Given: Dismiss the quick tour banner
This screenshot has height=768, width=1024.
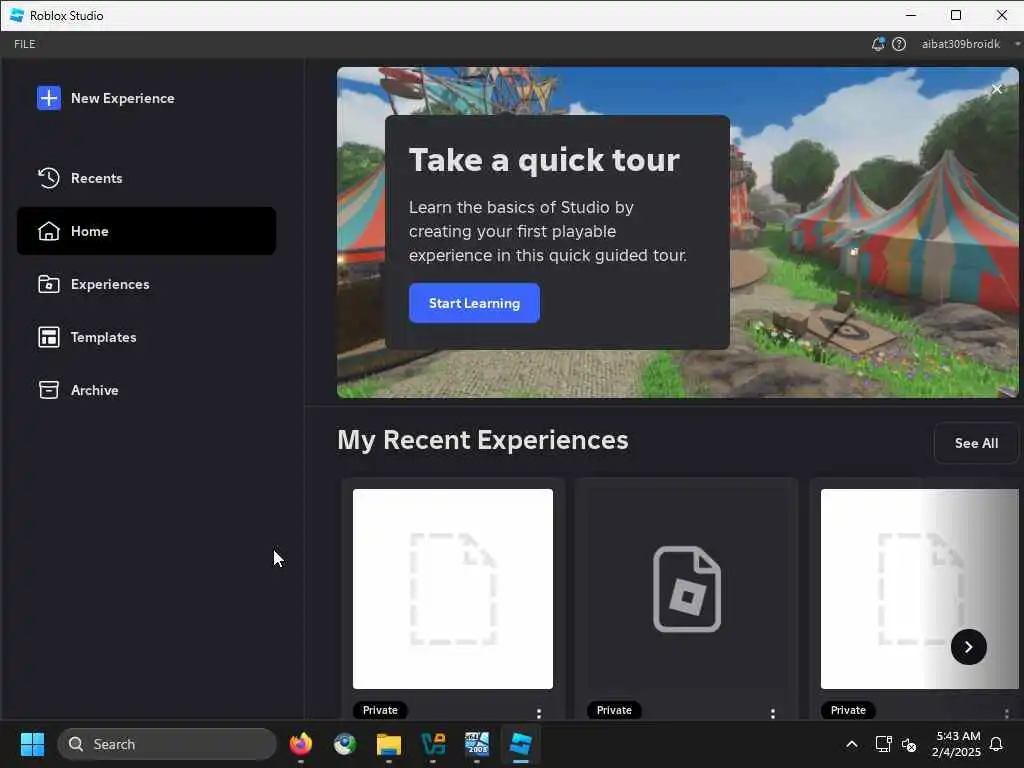Looking at the screenshot, I should click(997, 89).
